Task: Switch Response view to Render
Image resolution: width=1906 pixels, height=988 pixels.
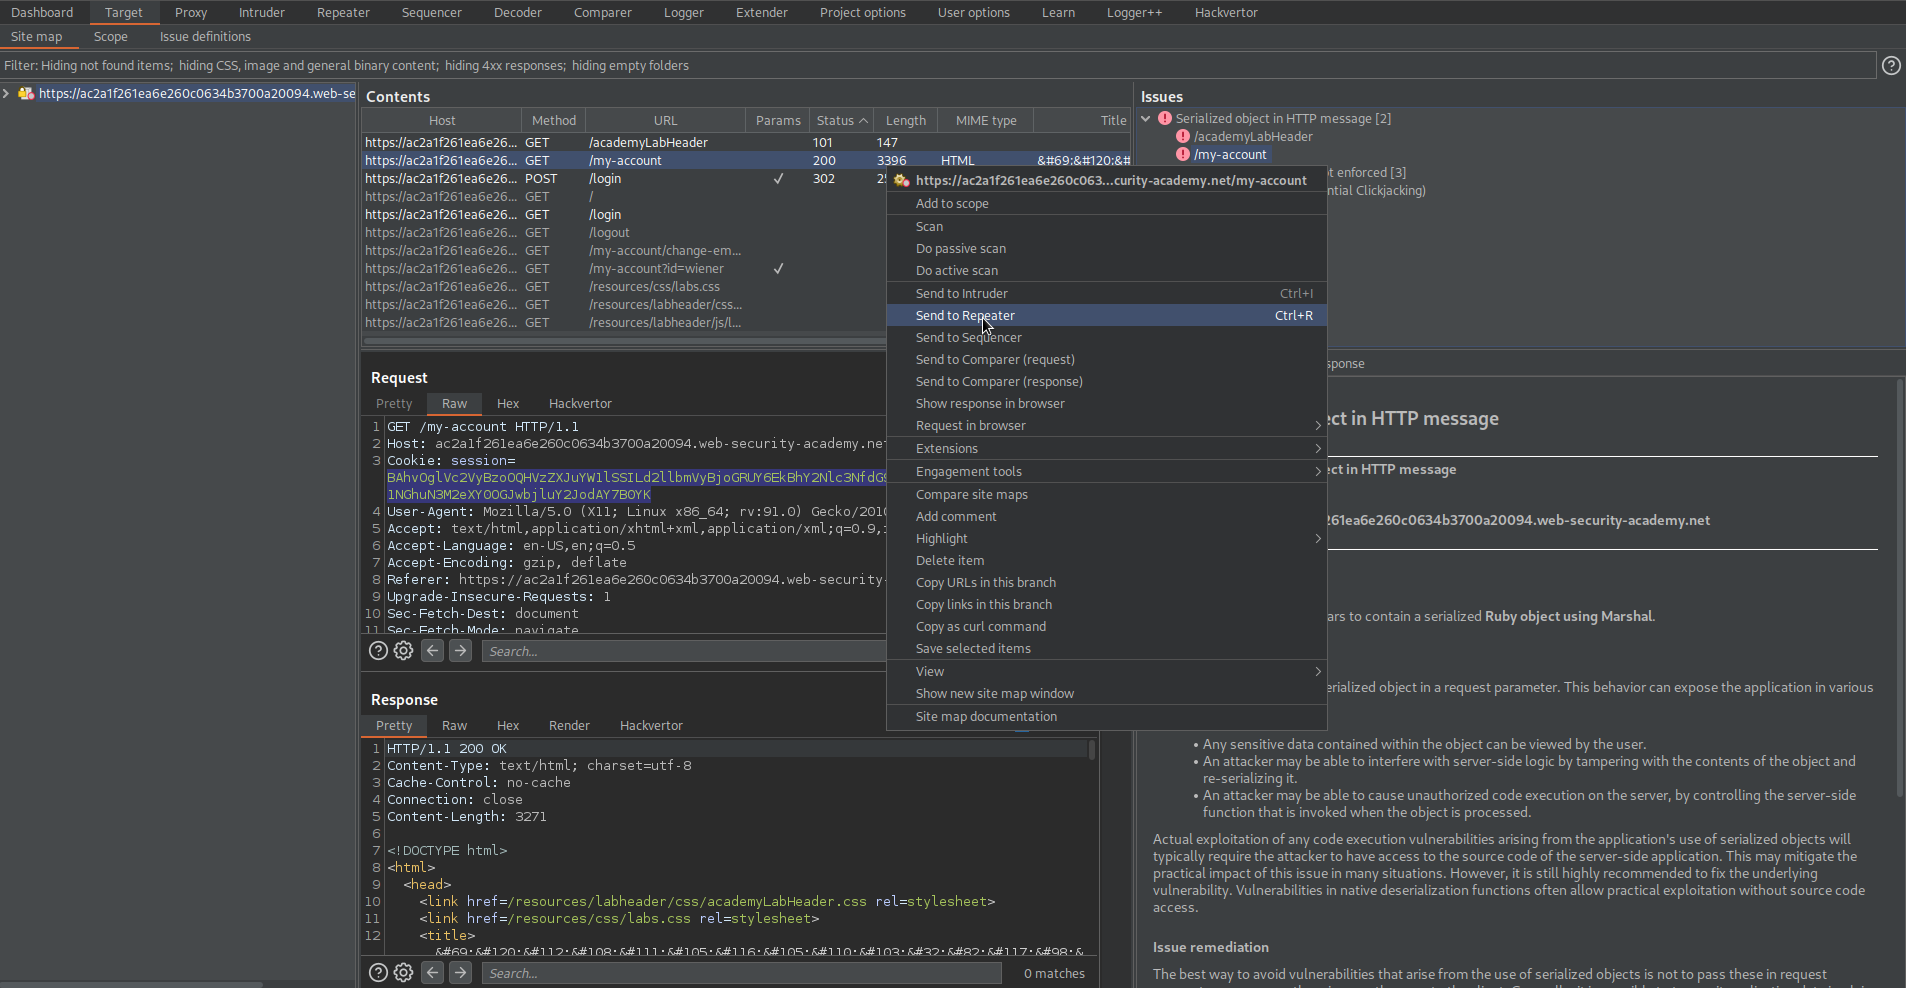Action: pyautogui.click(x=569, y=726)
